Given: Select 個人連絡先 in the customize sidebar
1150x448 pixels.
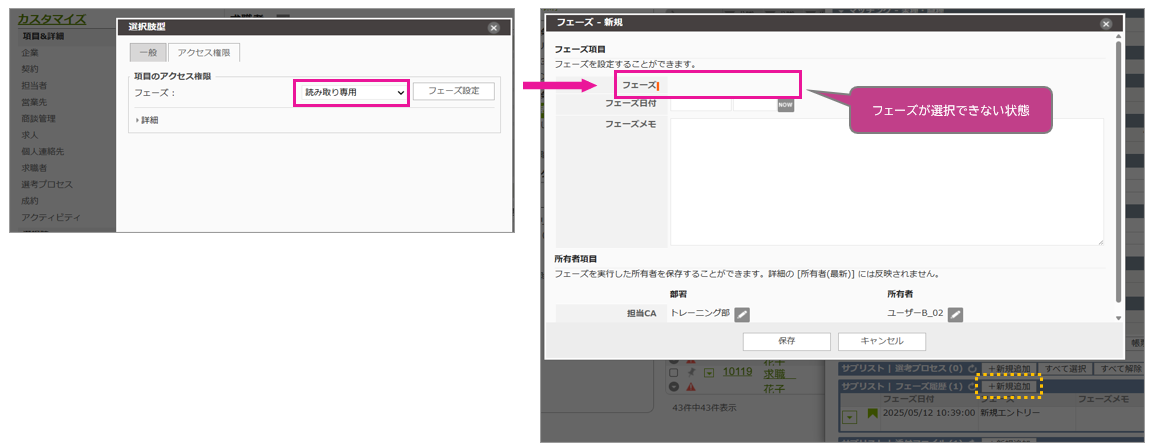Looking at the screenshot, I should coord(43,151).
